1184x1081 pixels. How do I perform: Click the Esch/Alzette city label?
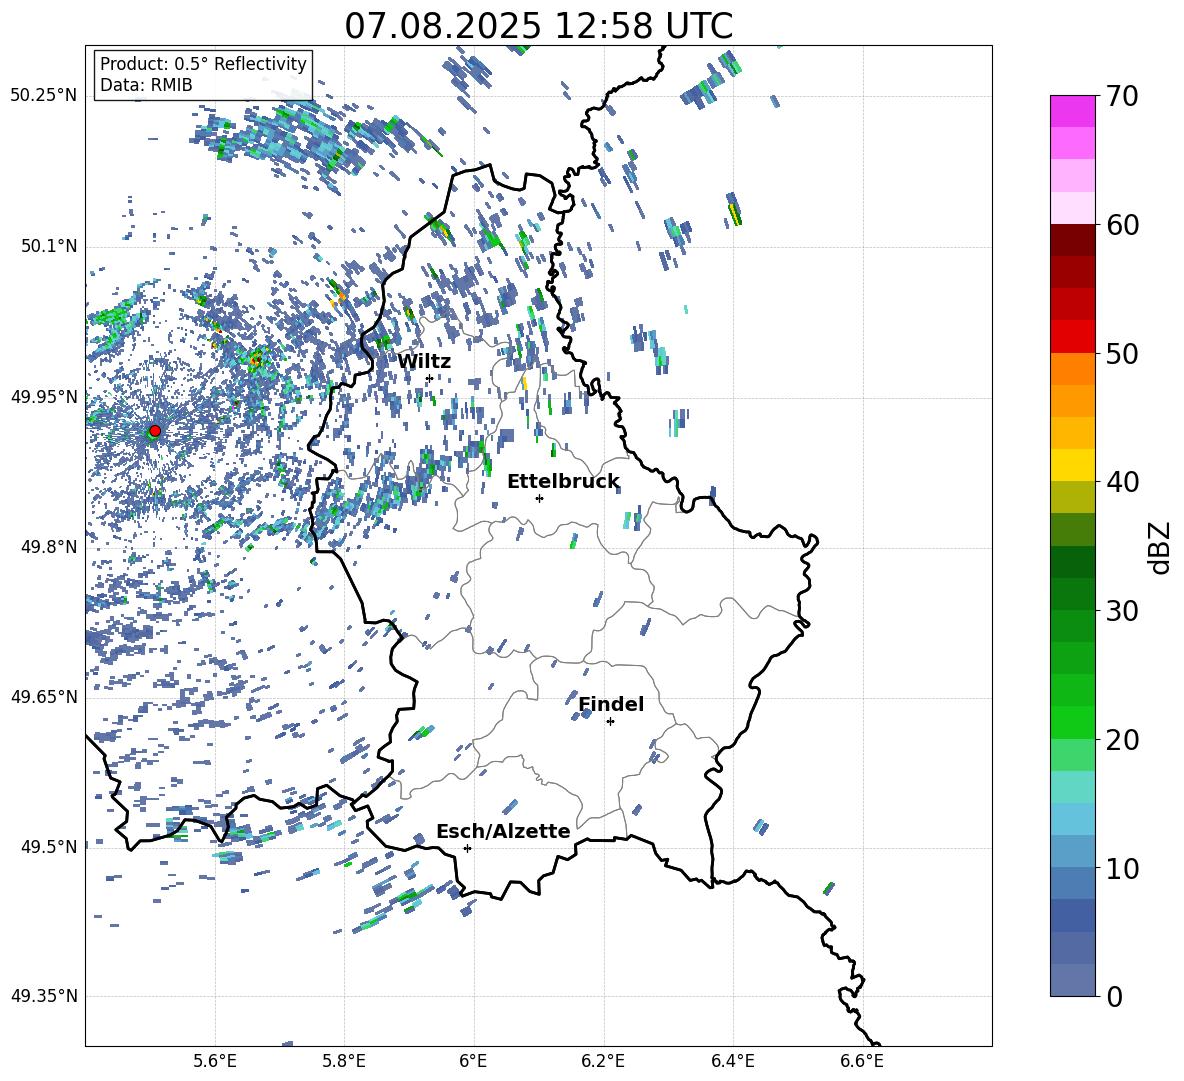coord(503,832)
